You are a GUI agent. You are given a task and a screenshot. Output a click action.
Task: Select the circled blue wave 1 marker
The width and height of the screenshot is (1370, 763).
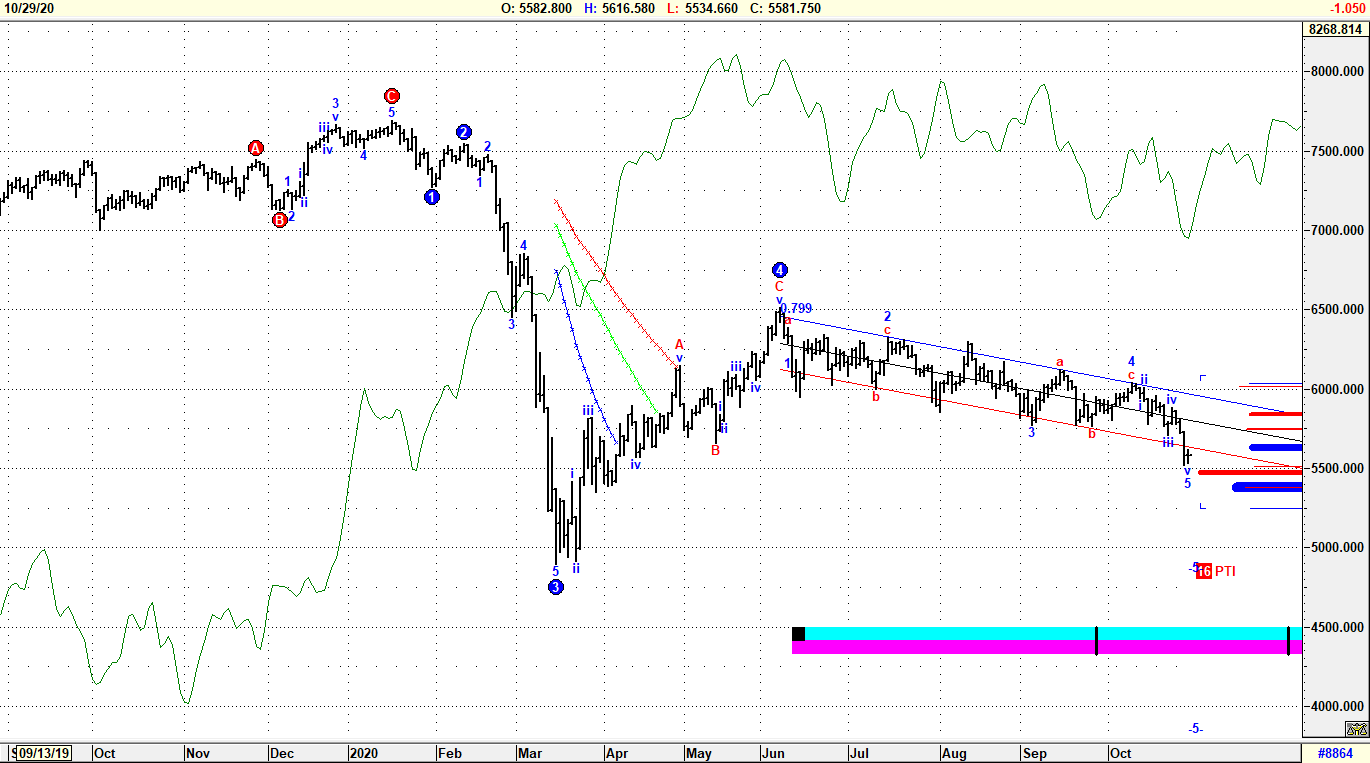click(431, 197)
